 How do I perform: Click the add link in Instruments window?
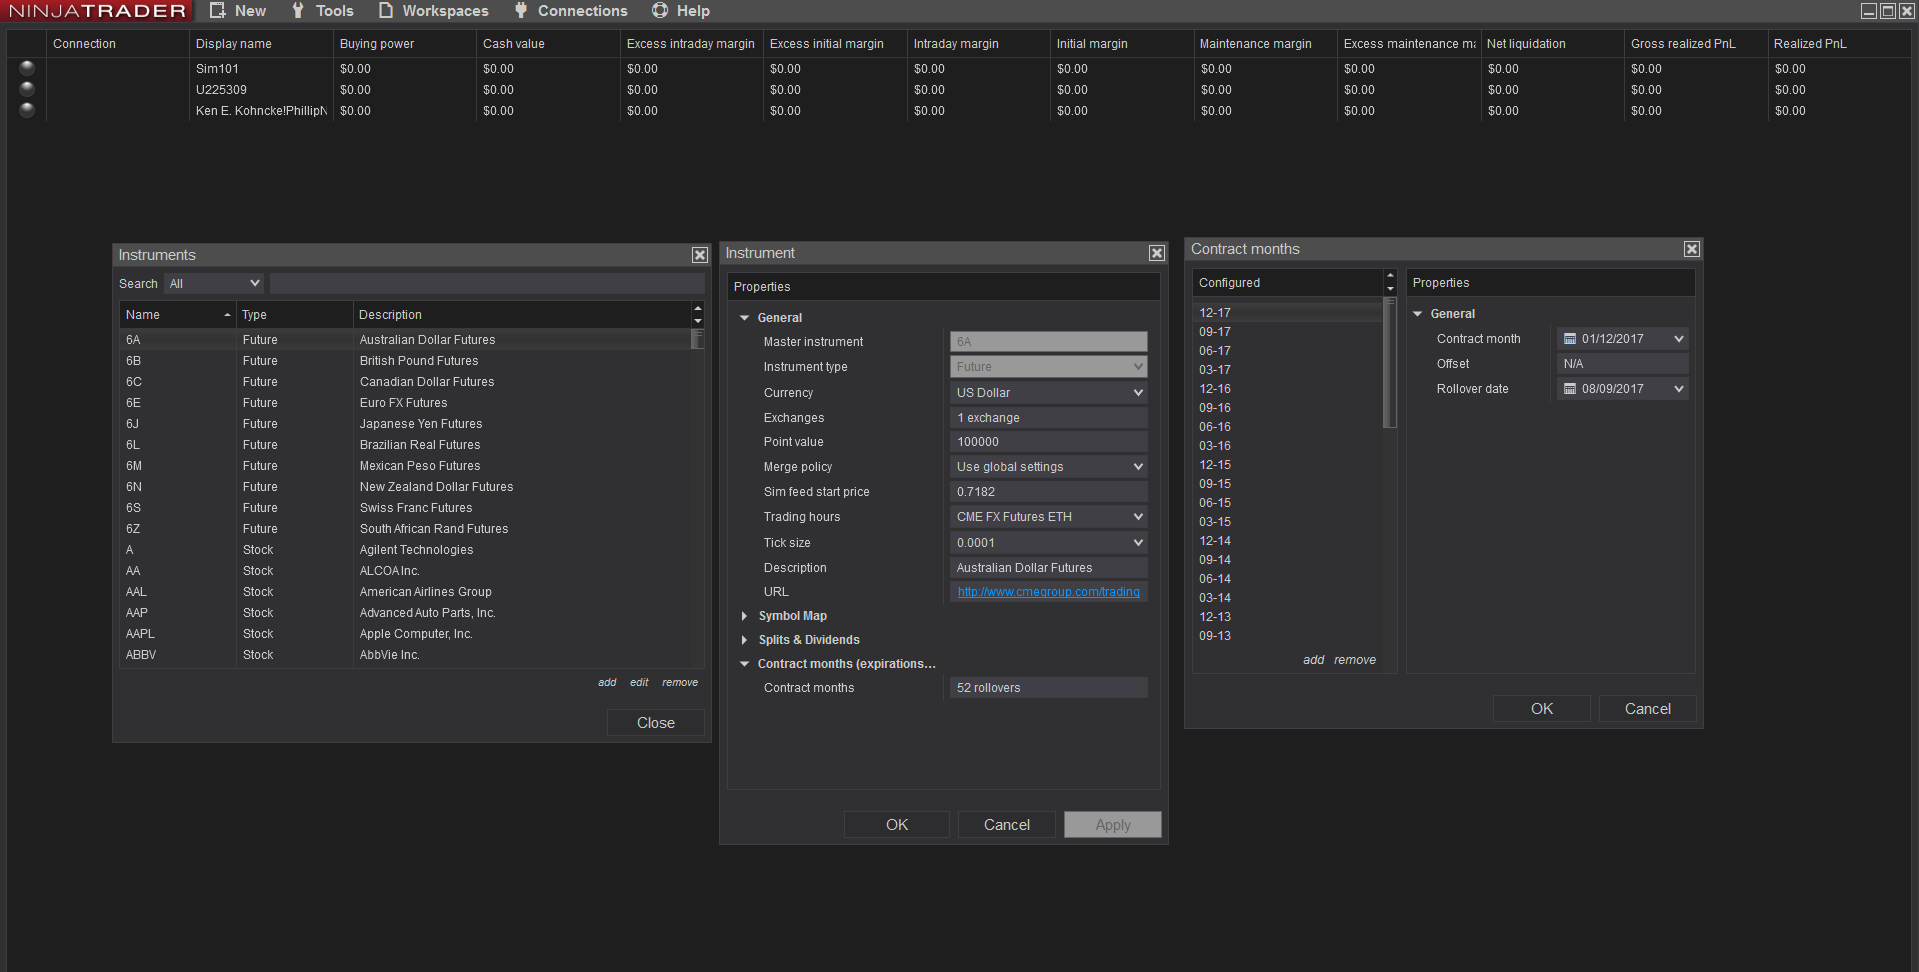click(607, 683)
